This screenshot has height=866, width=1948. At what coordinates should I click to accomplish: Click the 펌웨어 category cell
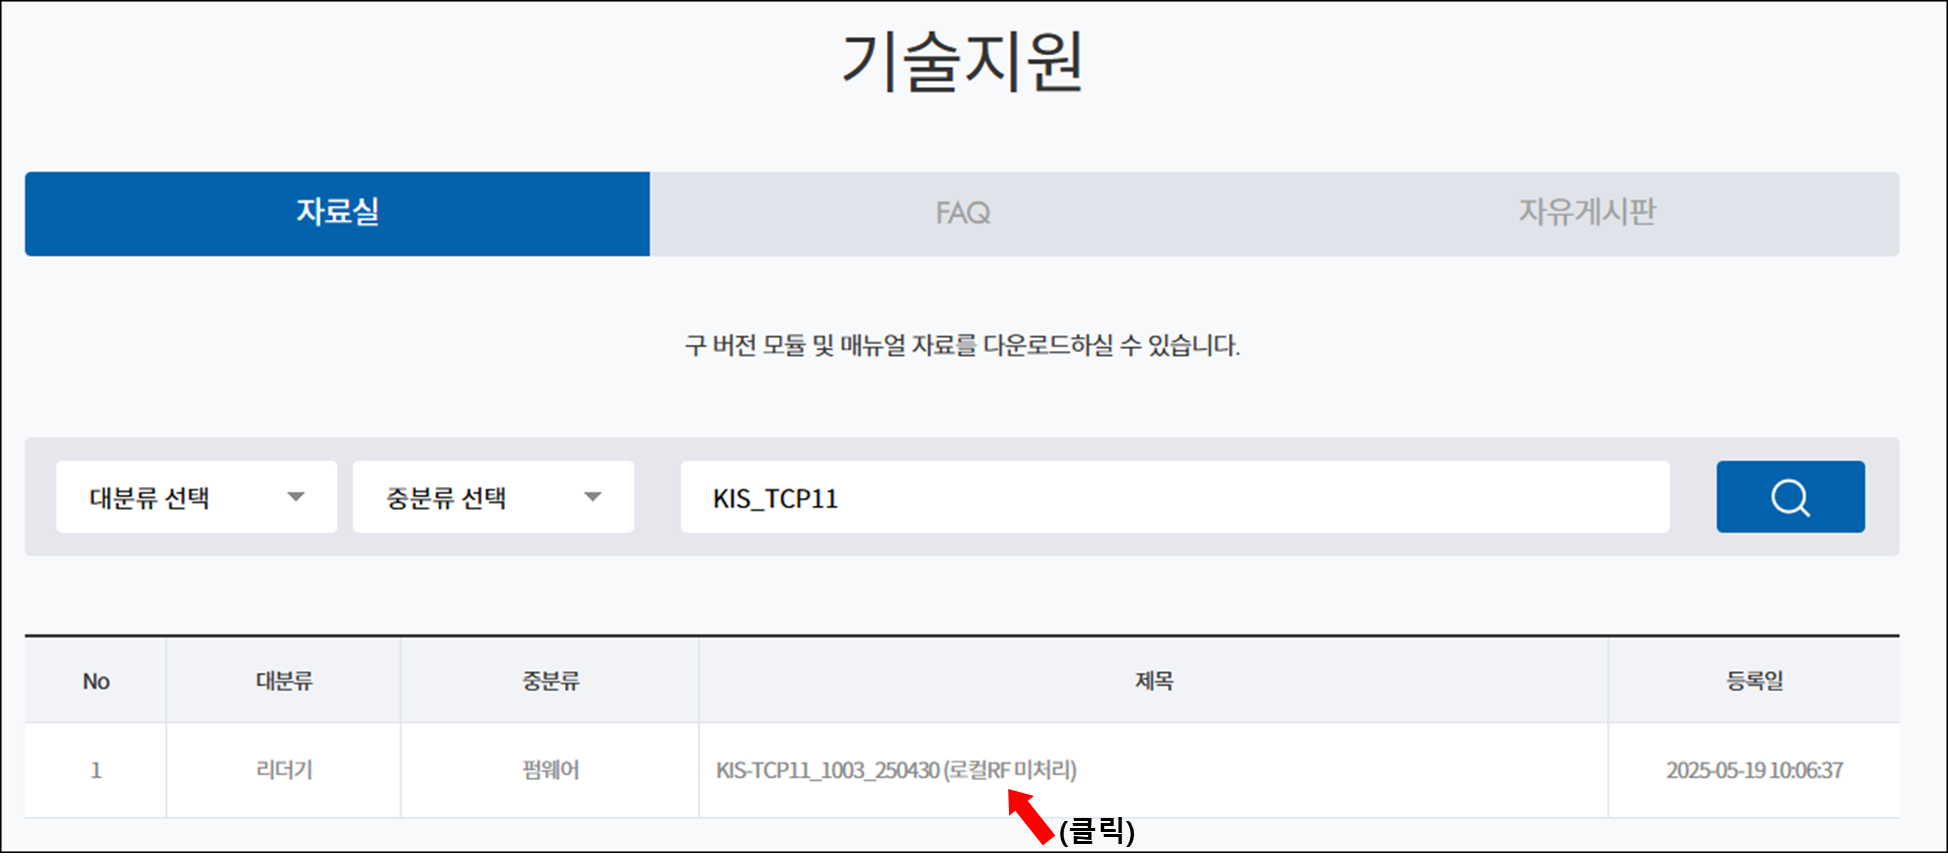[550, 770]
